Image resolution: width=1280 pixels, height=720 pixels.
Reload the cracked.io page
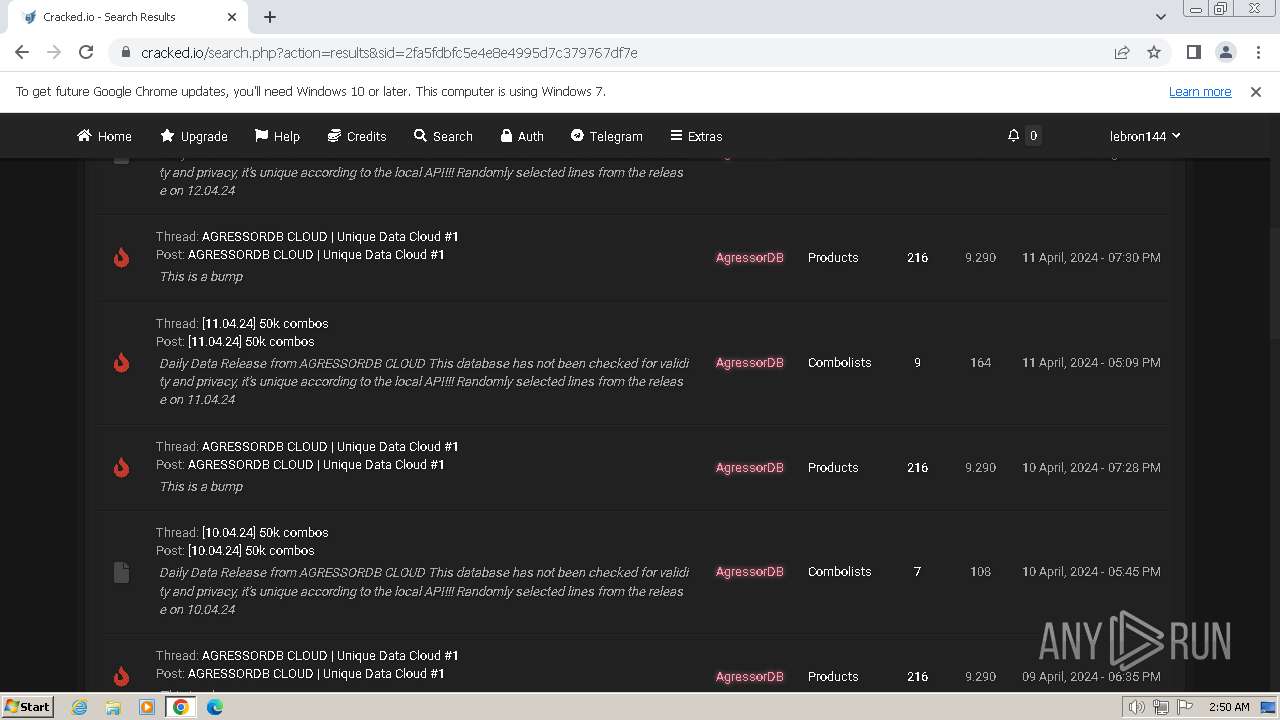[86, 52]
